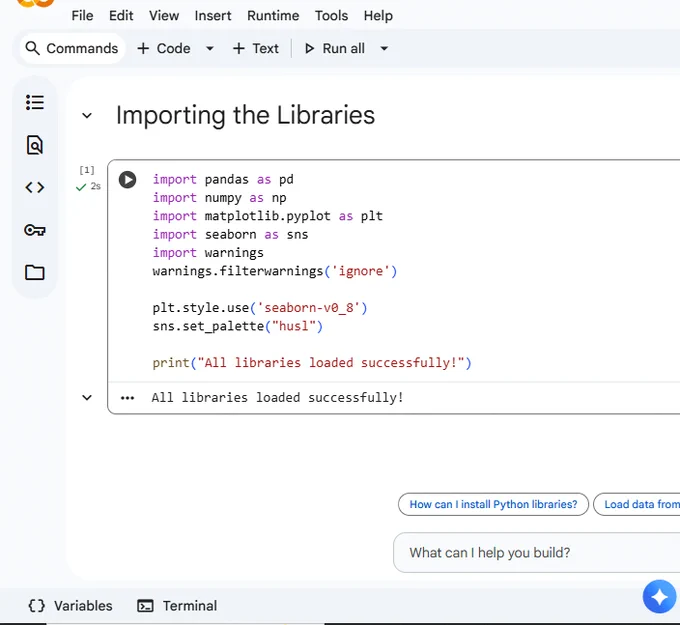This screenshot has width=680, height=625.
Task: Click the 'Load data from' suggestion chip
Action: point(637,504)
